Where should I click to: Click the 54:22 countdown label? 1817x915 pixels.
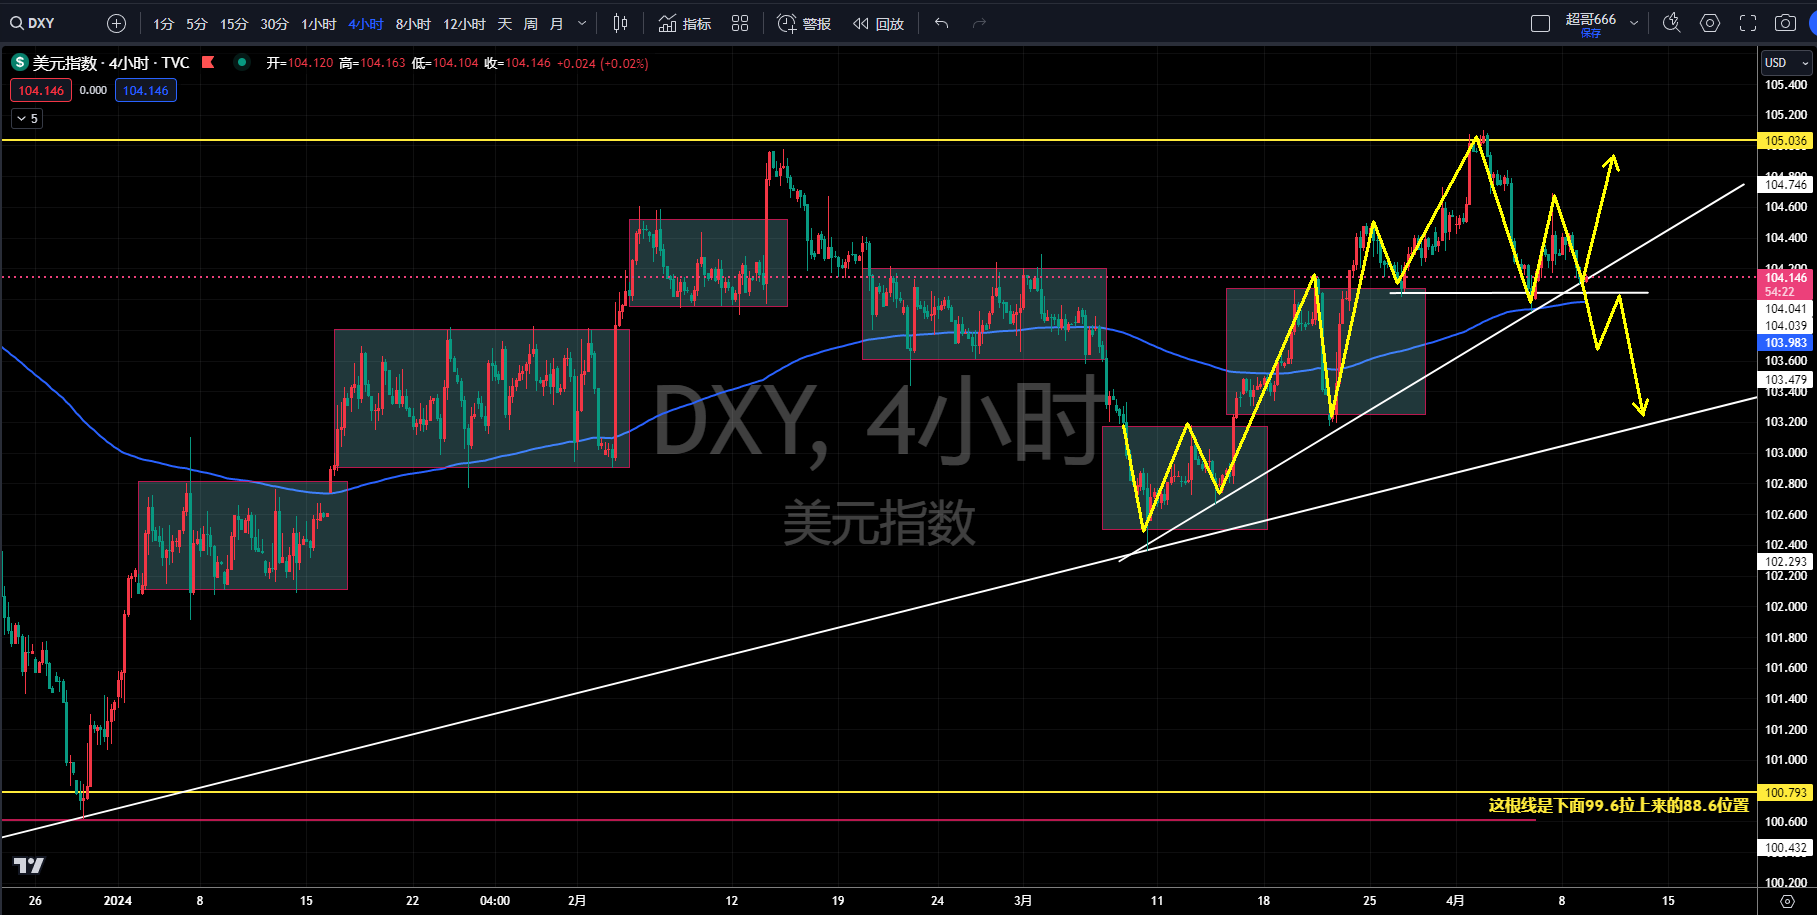[1780, 292]
